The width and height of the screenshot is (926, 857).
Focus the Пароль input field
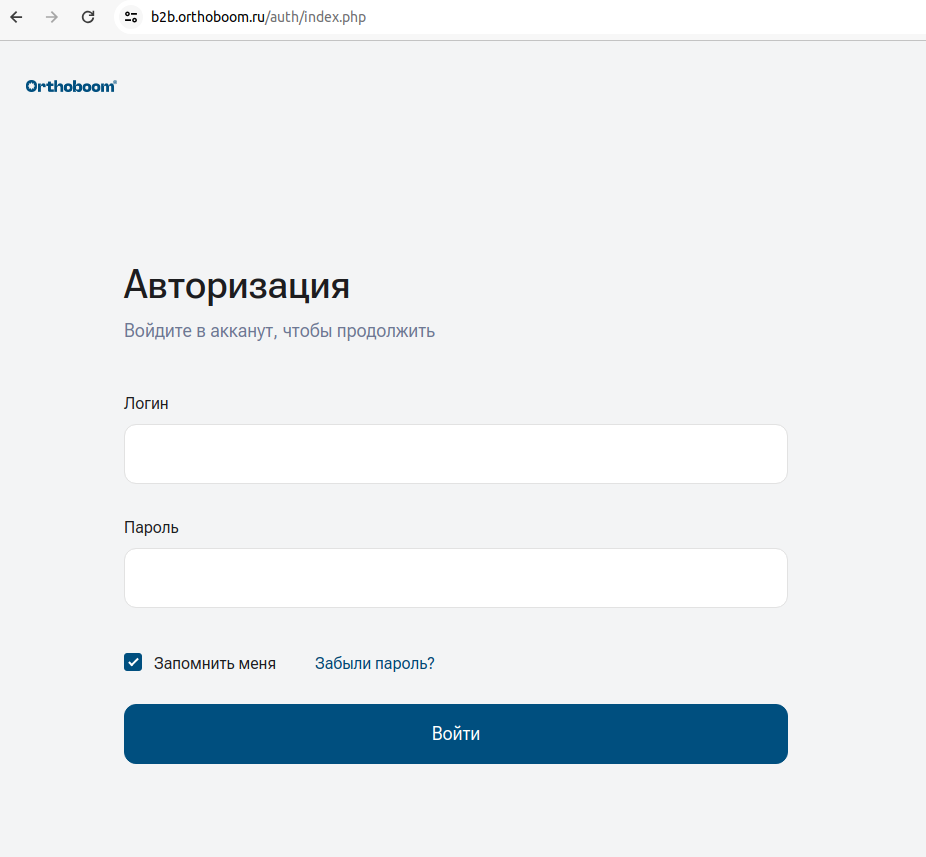coord(455,577)
